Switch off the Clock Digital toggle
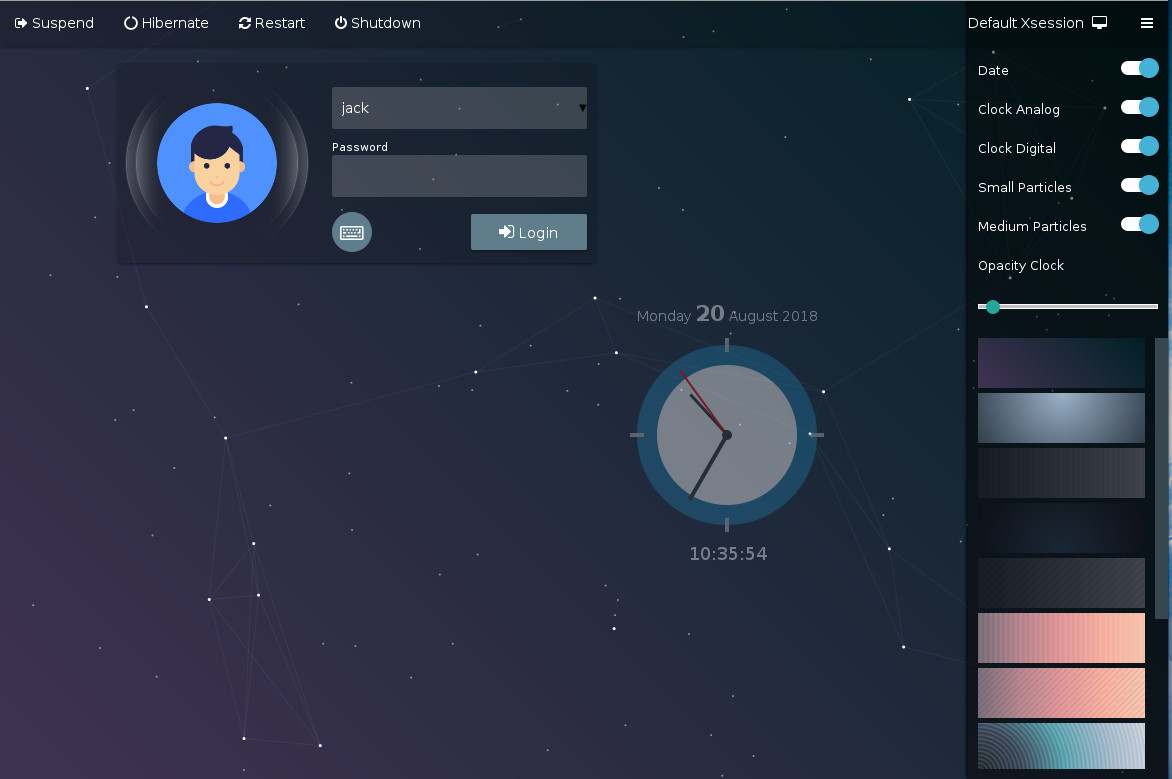 [x=1140, y=146]
